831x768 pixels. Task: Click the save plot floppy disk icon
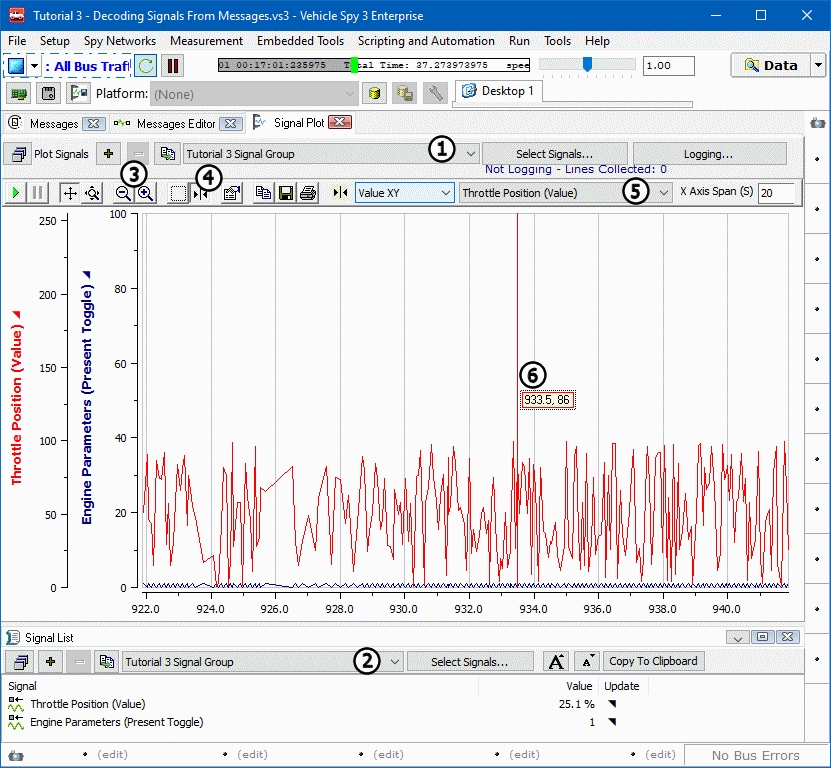pos(286,193)
